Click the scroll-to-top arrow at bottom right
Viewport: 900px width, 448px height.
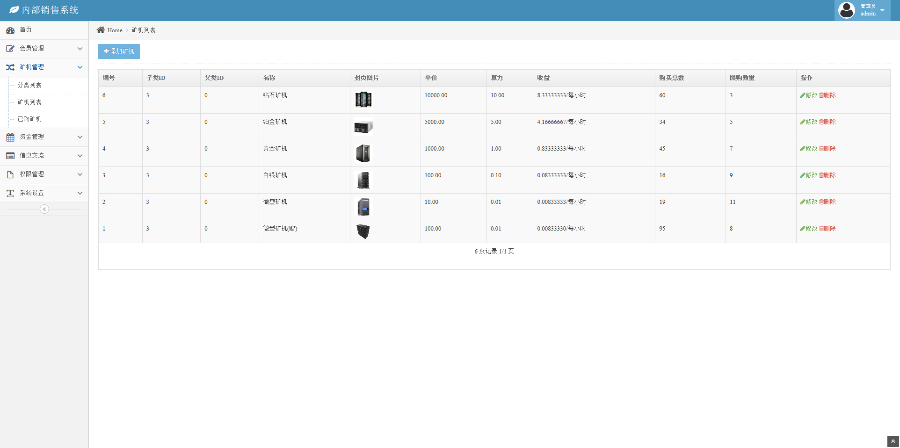(893, 441)
